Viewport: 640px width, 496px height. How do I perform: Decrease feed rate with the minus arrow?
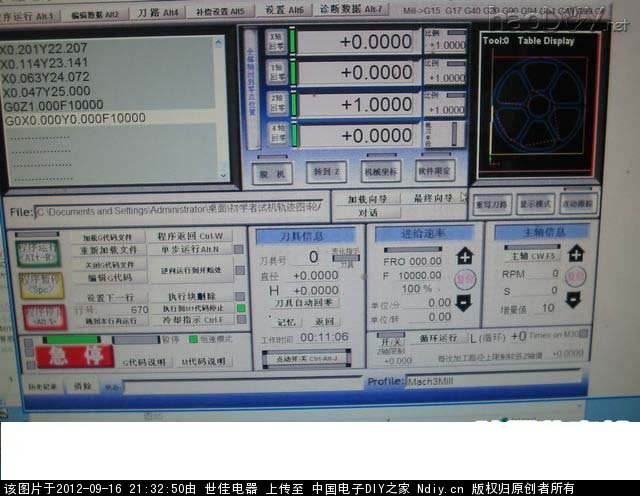(464, 302)
